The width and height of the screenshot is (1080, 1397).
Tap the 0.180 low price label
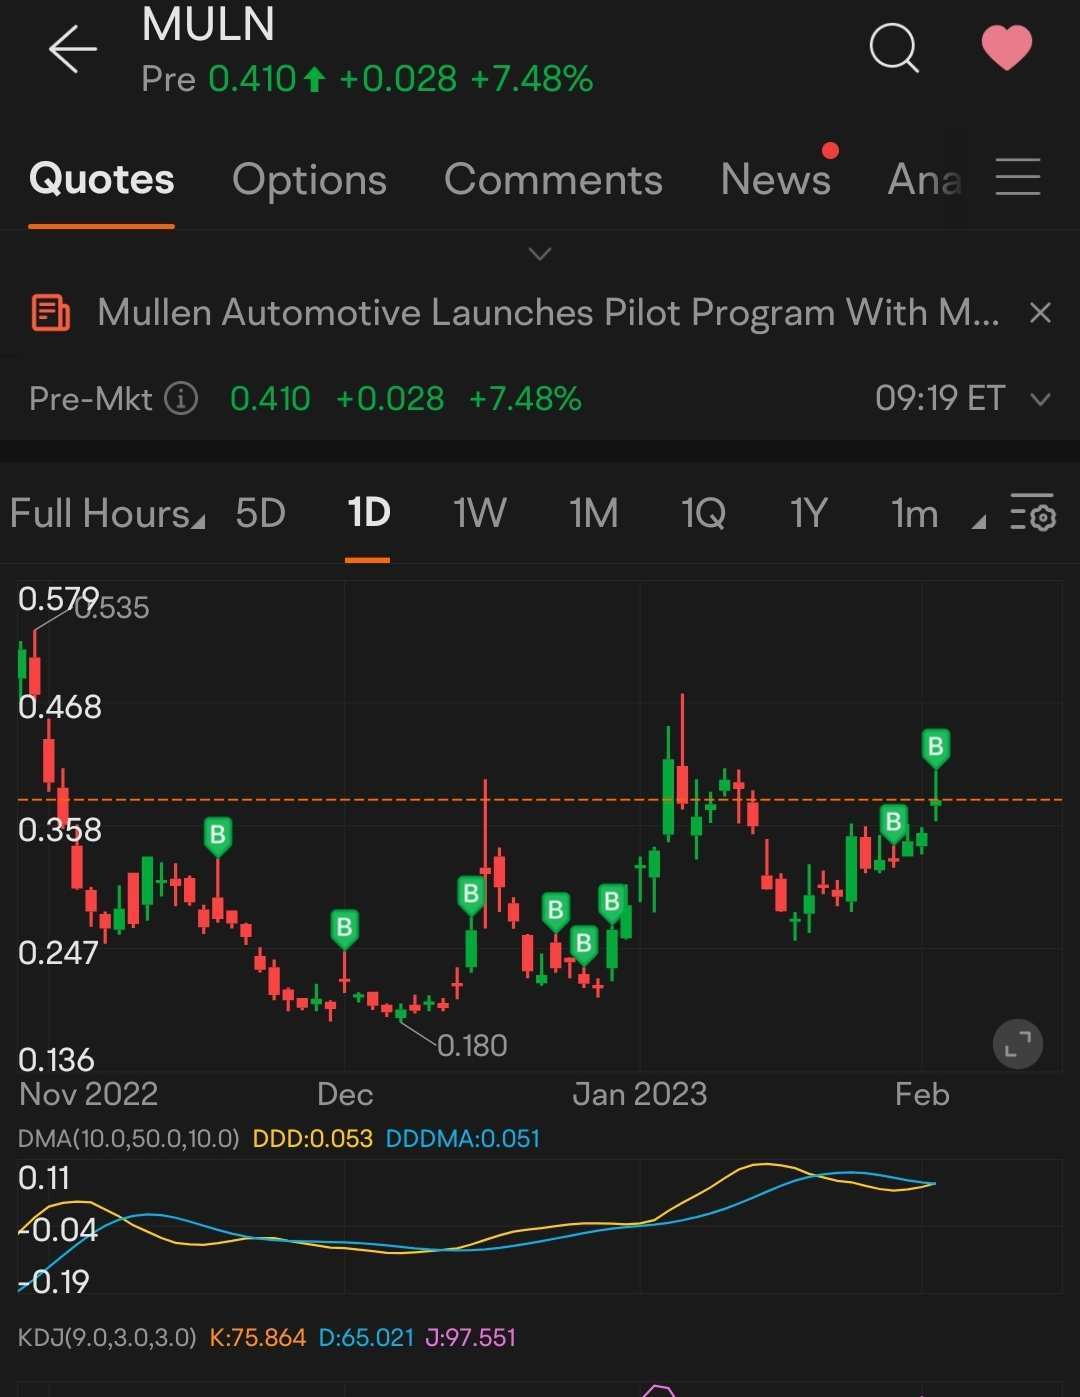click(x=472, y=1046)
